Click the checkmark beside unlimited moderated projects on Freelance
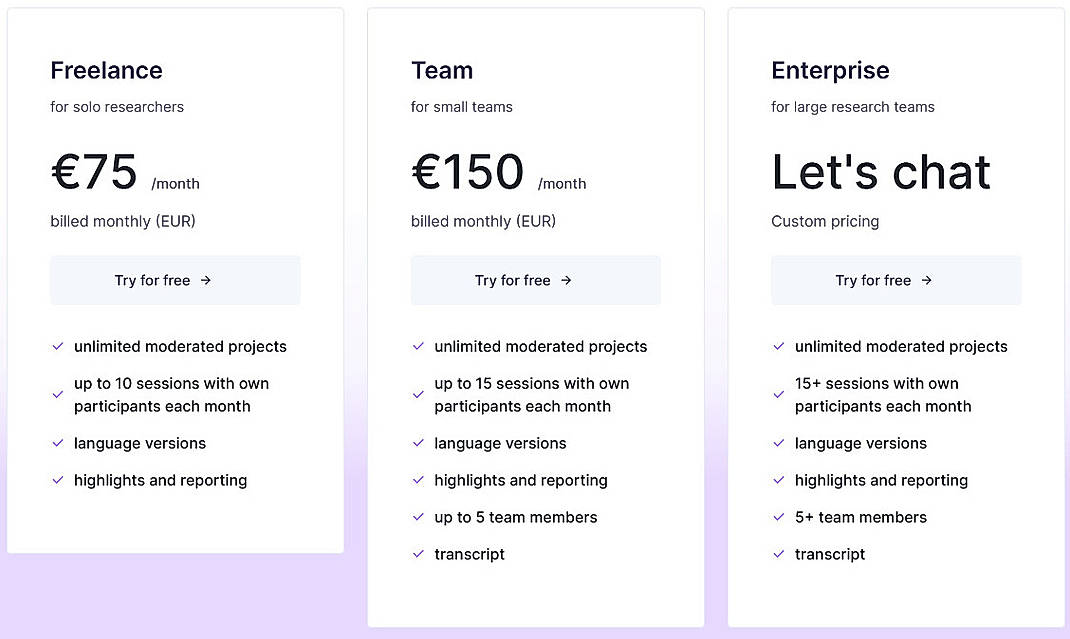This screenshot has height=639, width=1070. 58,346
